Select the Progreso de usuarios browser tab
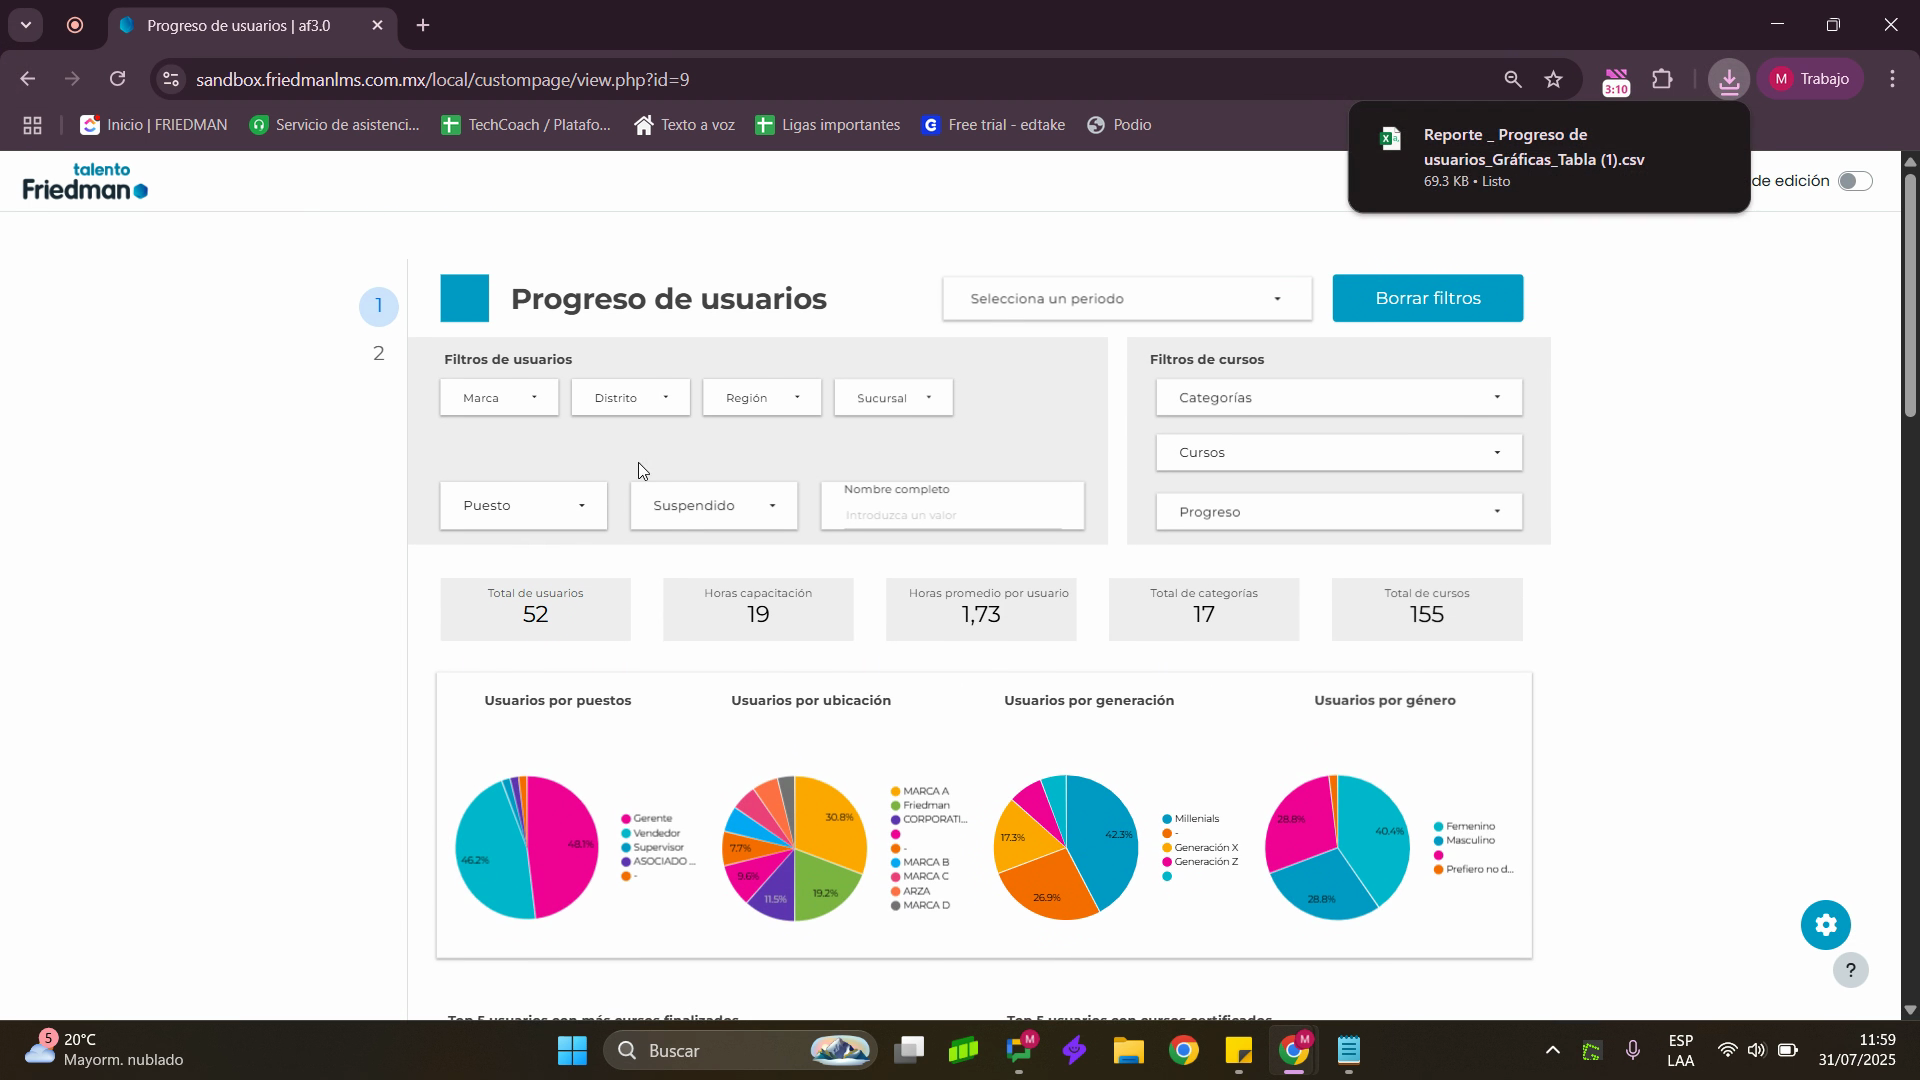This screenshot has width=1920, height=1080. point(240,26)
